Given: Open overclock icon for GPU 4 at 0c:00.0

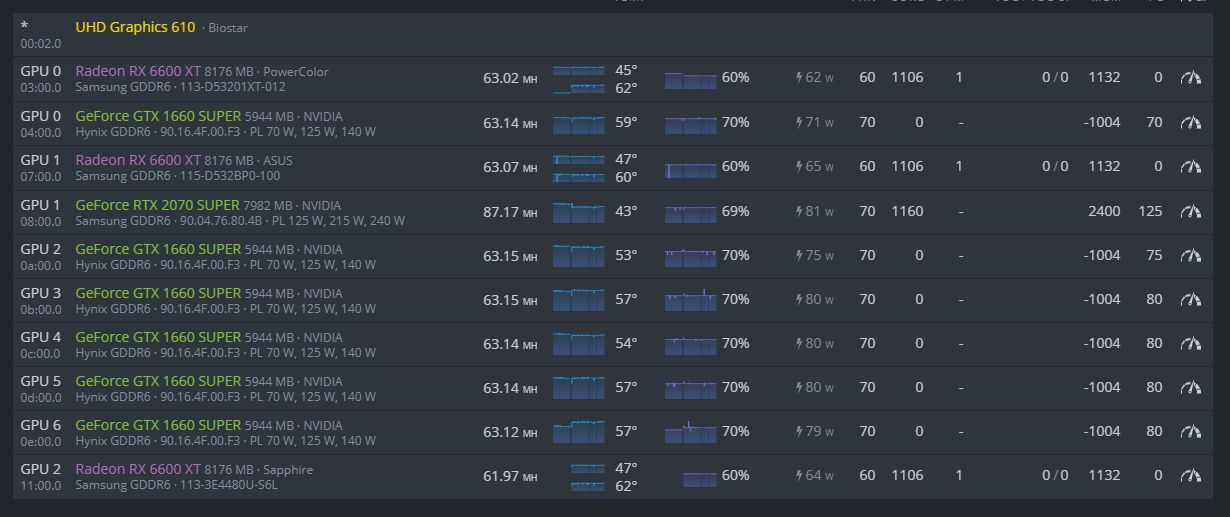Looking at the screenshot, I should tap(1190, 344).
